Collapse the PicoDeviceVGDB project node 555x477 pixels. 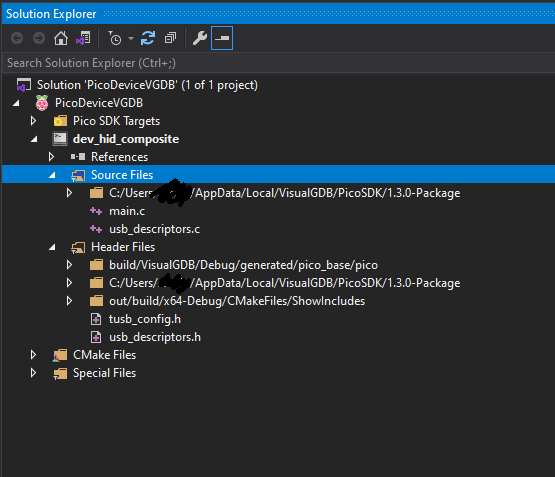point(16,103)
